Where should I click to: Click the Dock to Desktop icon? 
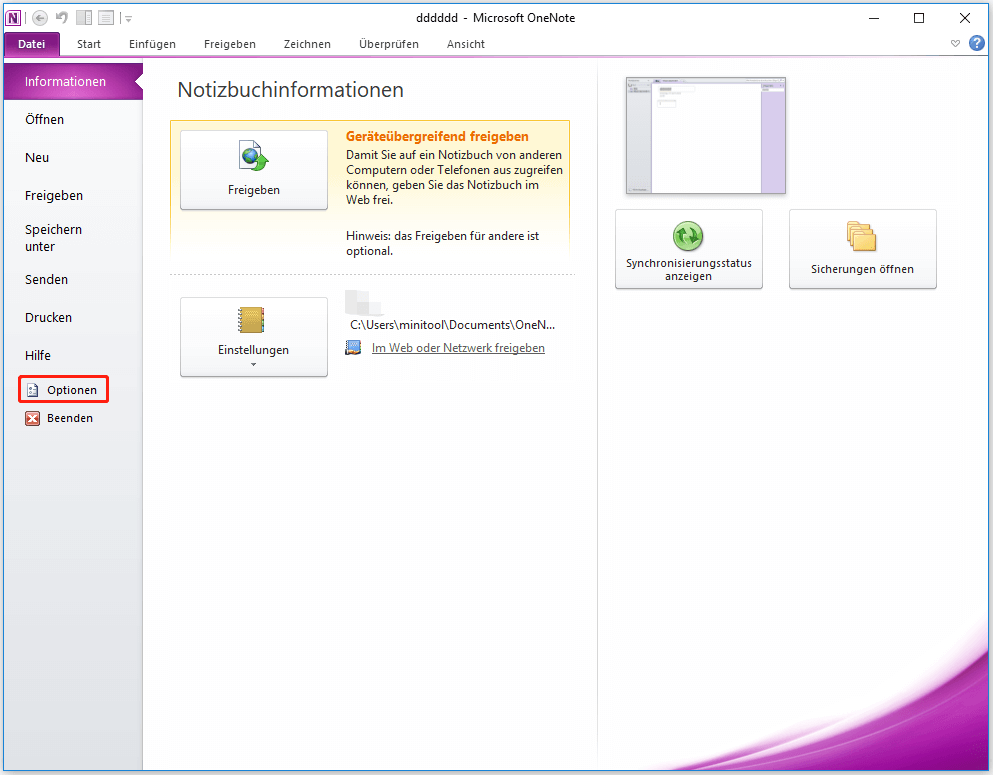coord(84,18)
